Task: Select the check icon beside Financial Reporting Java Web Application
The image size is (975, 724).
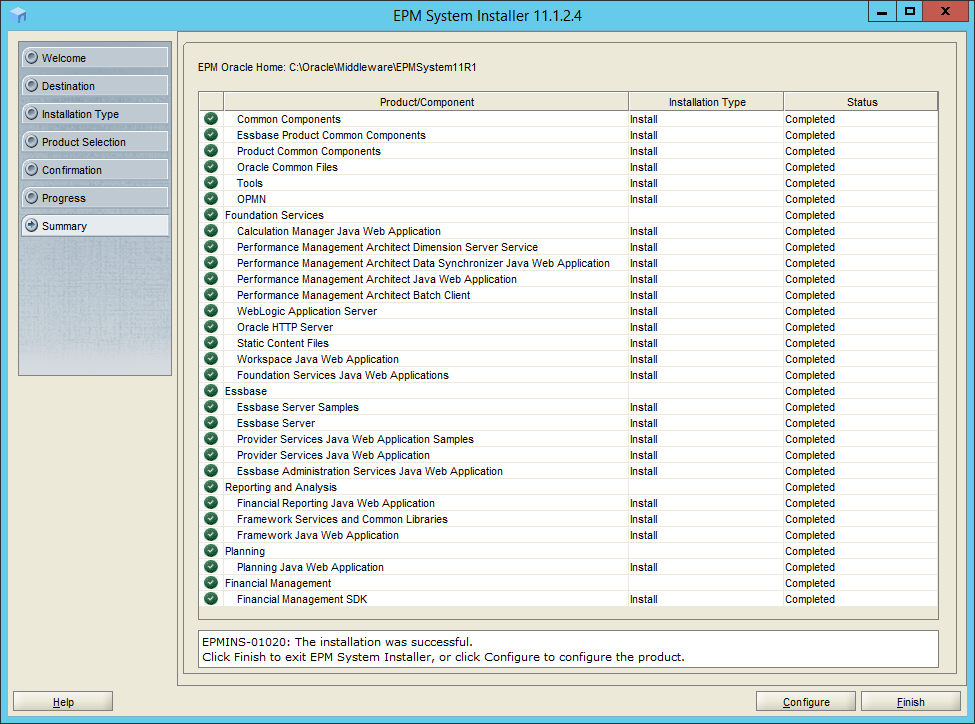Action: coord(211,503)
